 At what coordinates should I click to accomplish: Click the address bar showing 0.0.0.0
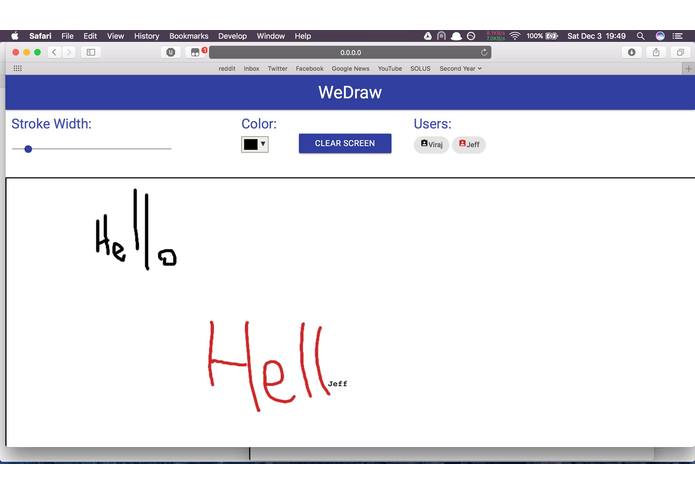click(x=350, y=52)
